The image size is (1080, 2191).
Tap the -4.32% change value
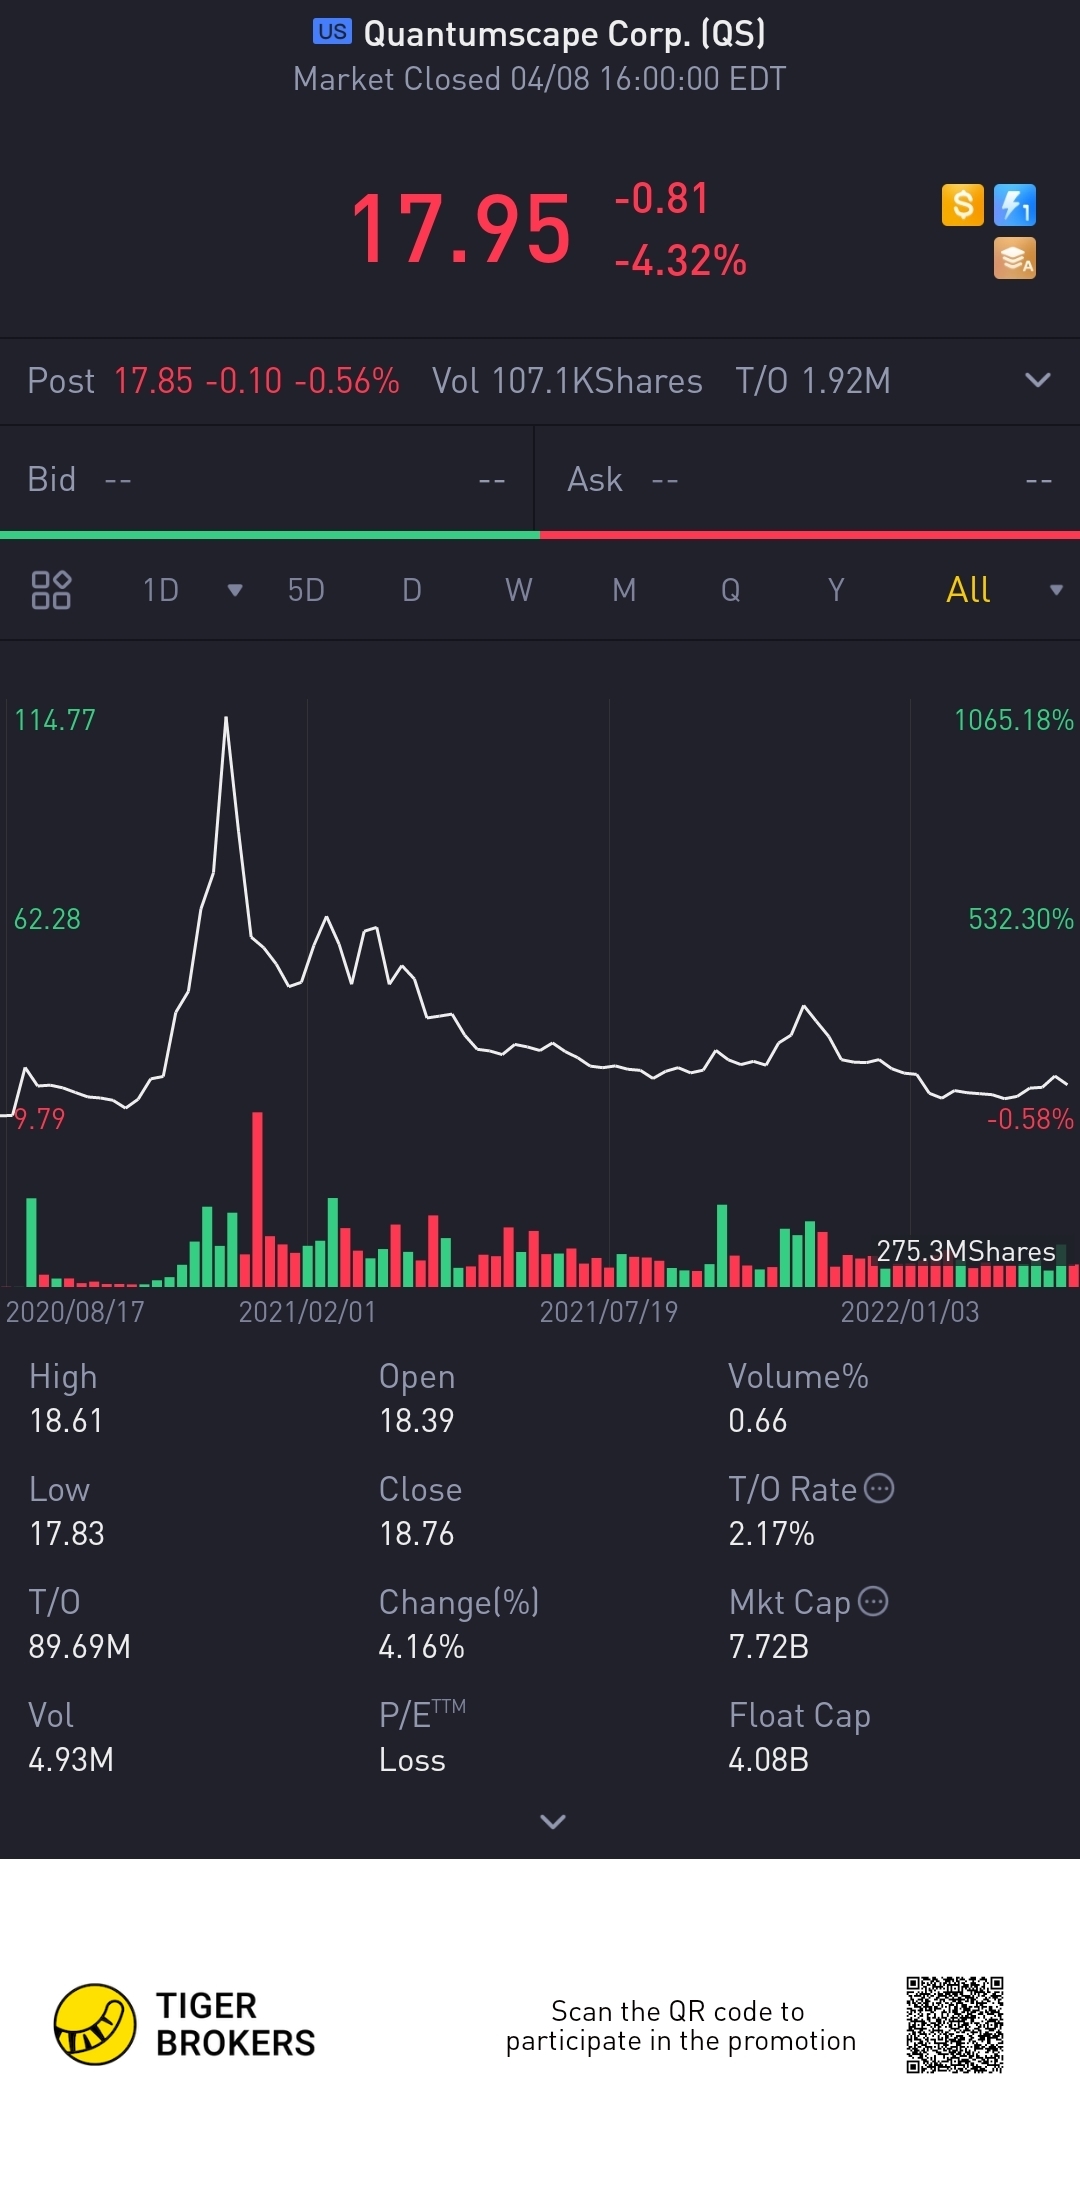[680, 261]
